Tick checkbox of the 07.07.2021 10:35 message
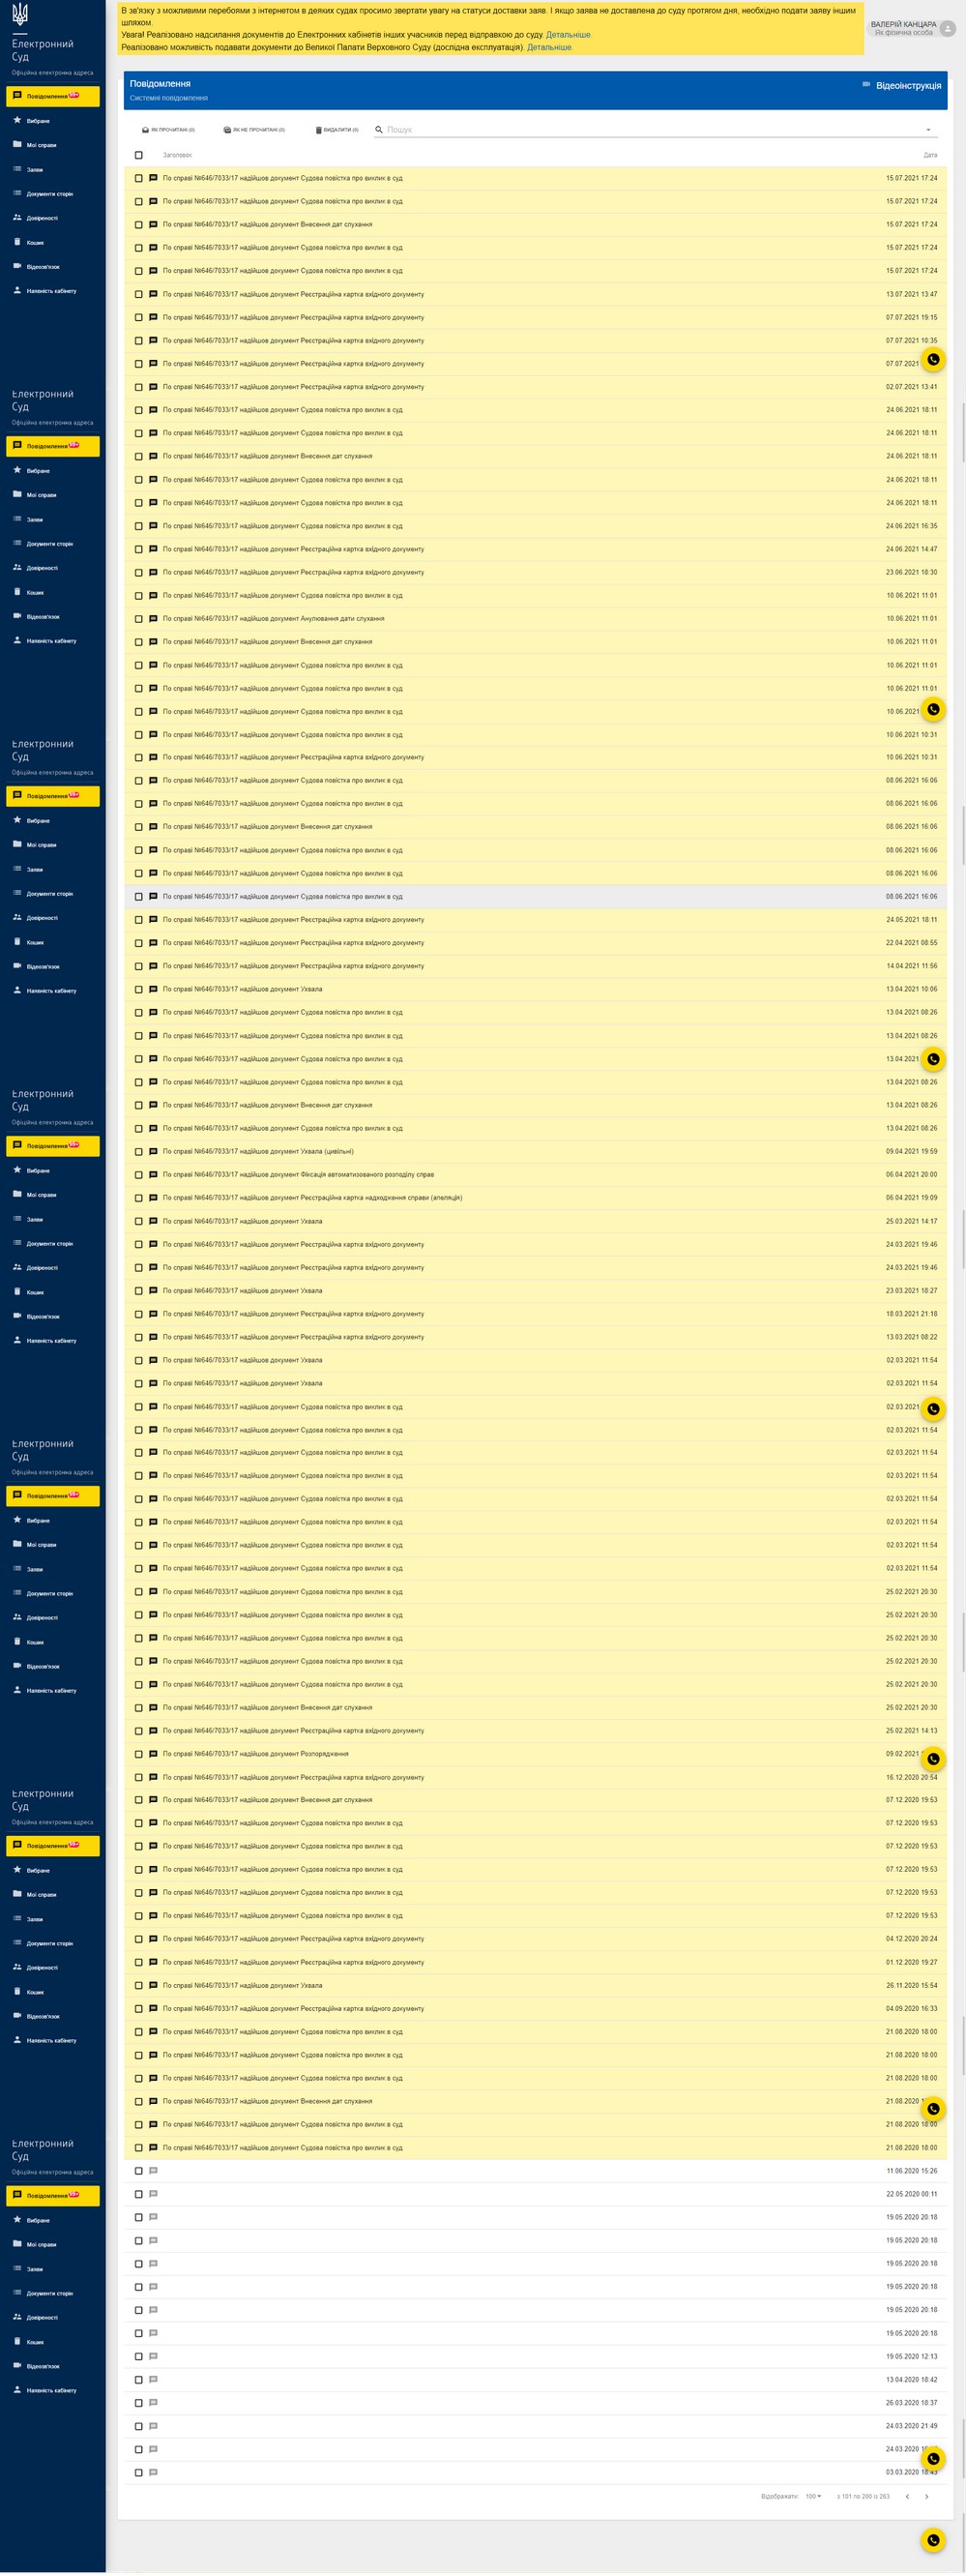 click(x=139, y=340)
